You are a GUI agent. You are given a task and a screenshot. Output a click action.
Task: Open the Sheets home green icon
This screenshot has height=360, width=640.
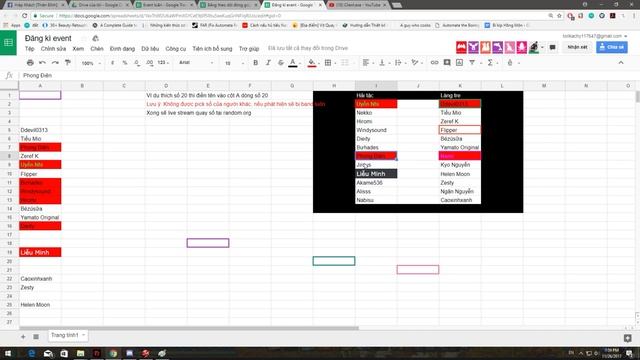(x=8, y=42)
